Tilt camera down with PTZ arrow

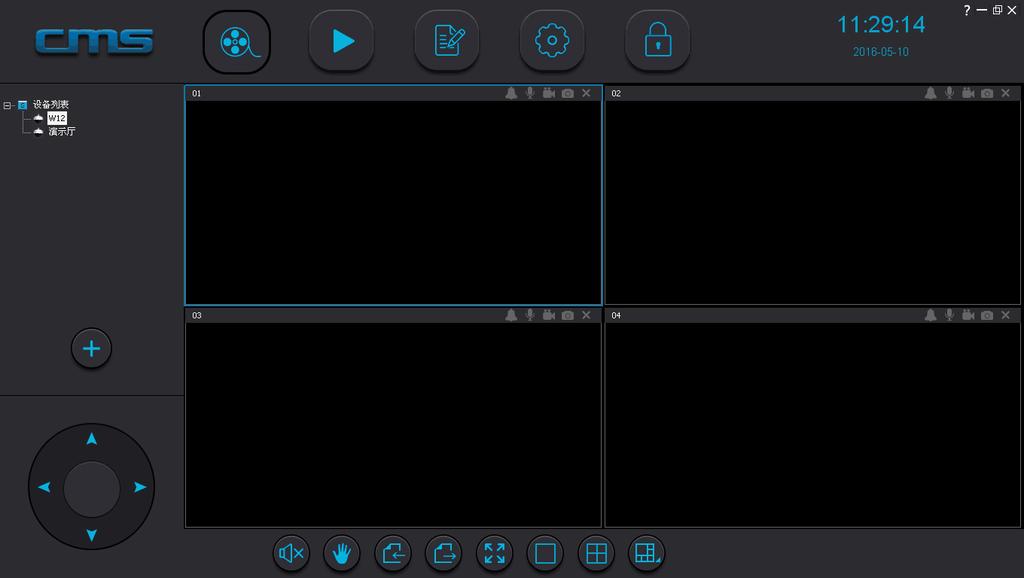91,535
